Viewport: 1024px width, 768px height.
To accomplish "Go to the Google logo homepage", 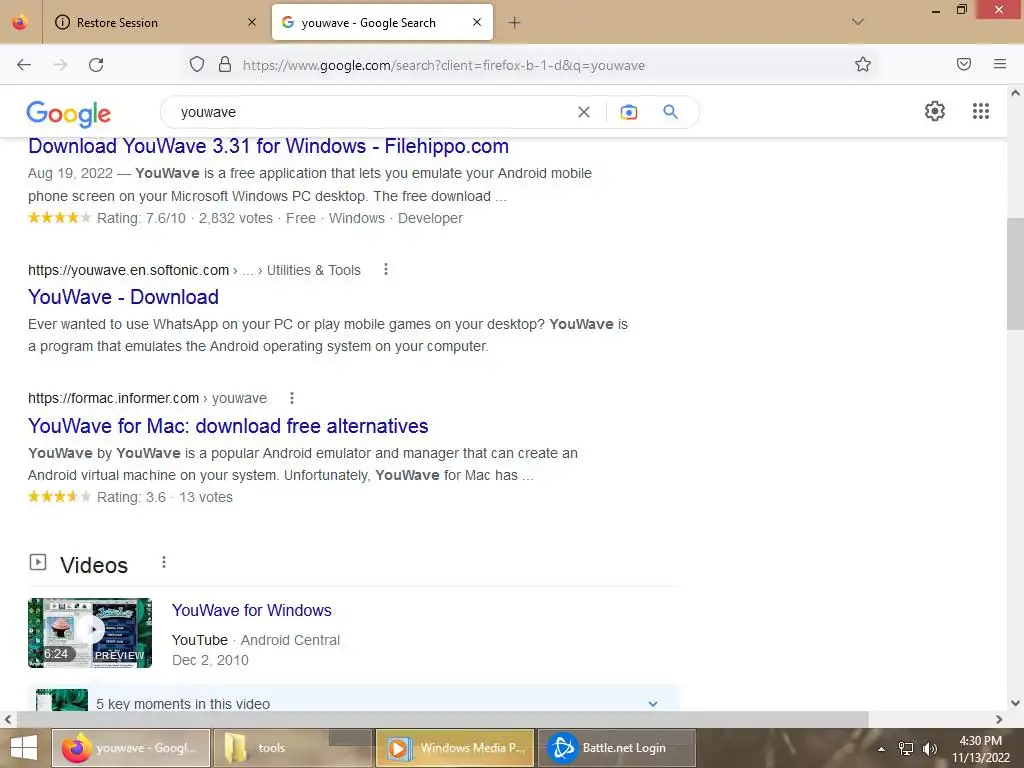I will [69, 114].
